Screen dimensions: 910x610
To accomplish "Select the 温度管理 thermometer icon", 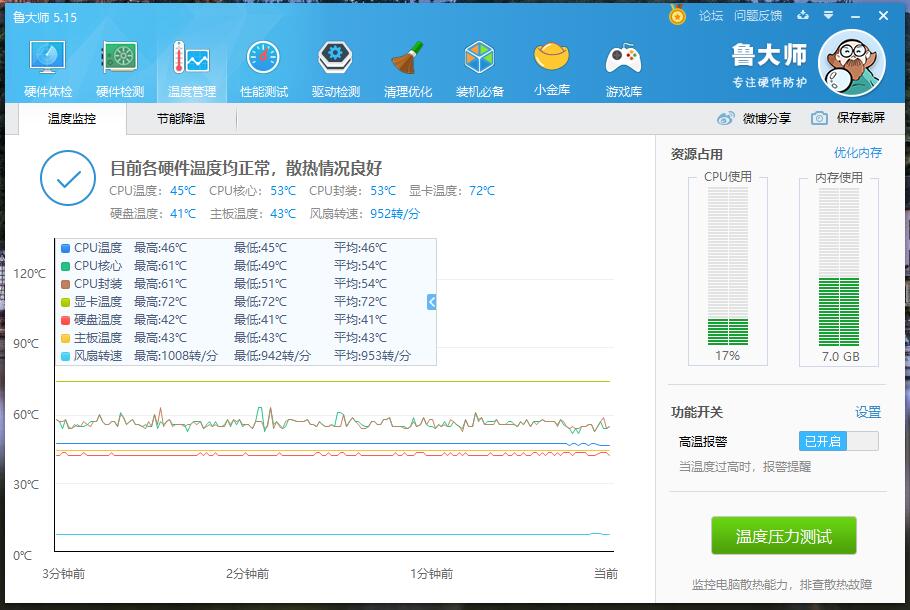I will click(192, 57).
